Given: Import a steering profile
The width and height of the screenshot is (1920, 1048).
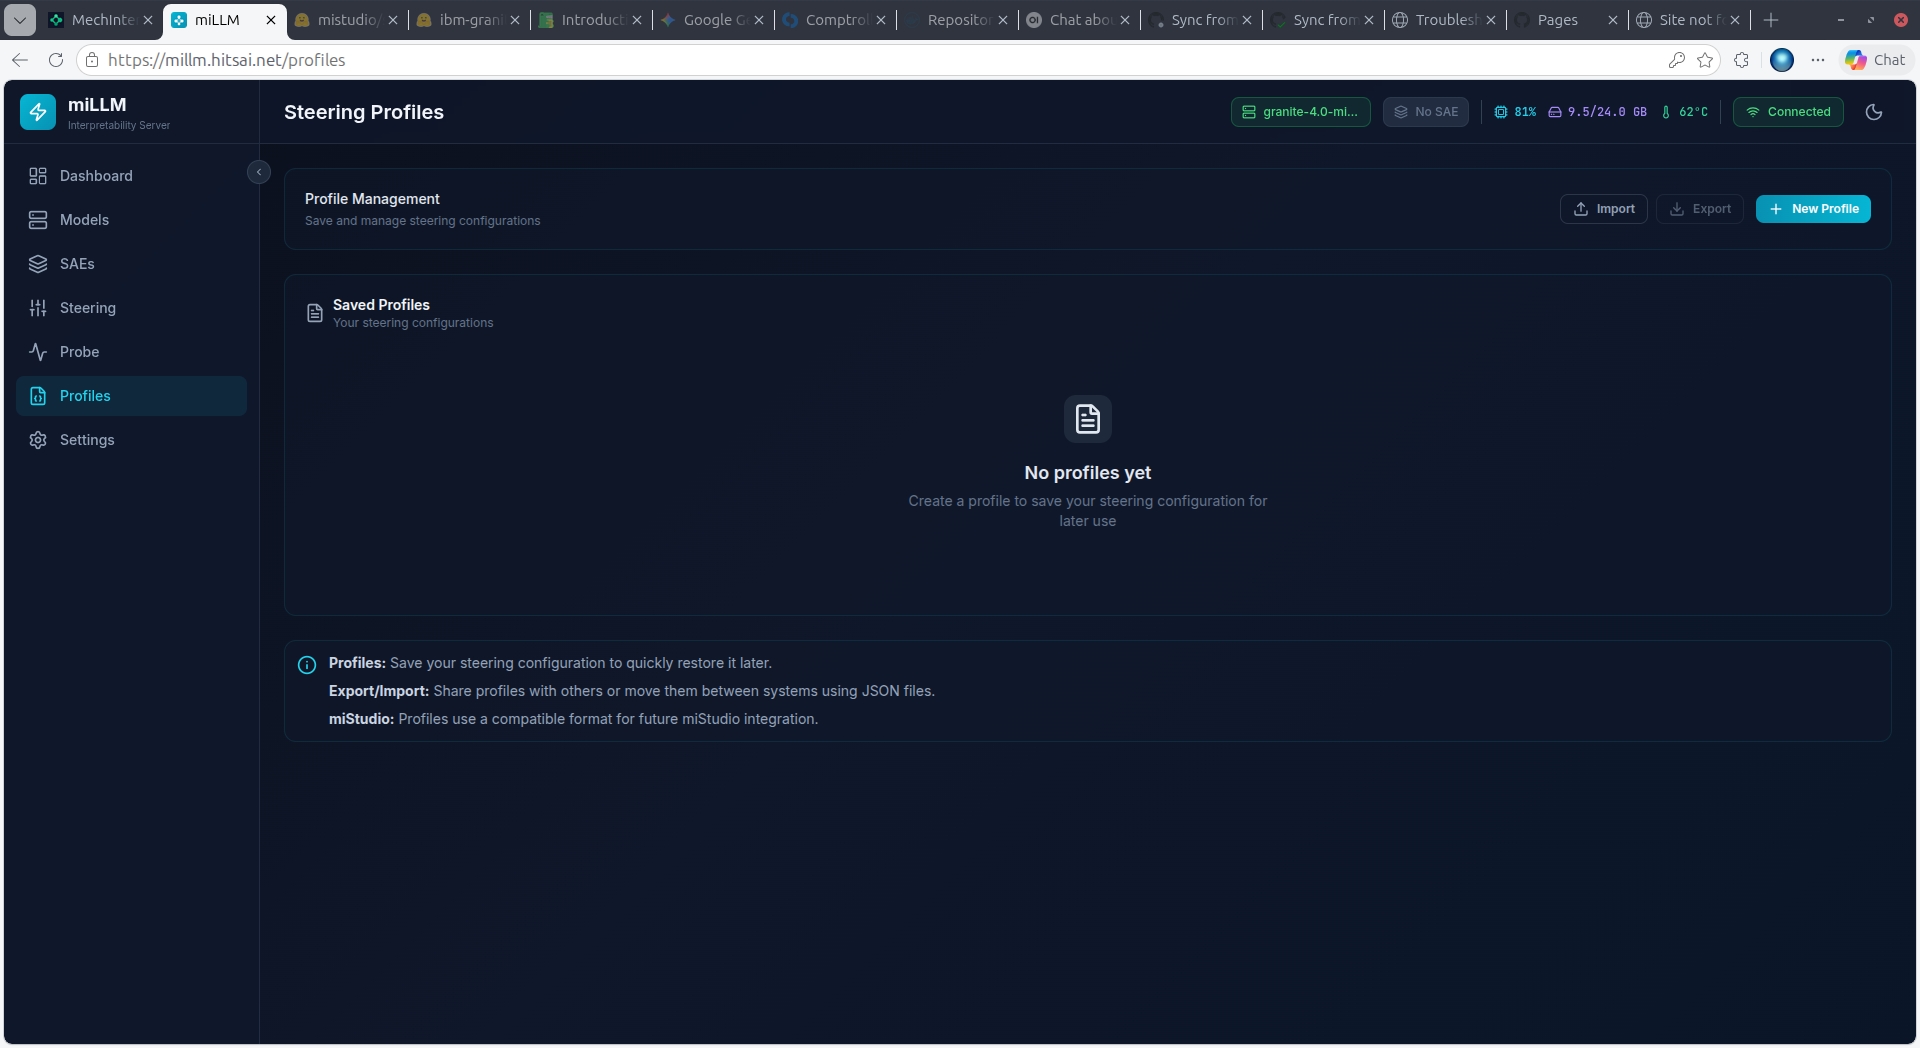Looking at the screenshot, I should (1603, 209).
